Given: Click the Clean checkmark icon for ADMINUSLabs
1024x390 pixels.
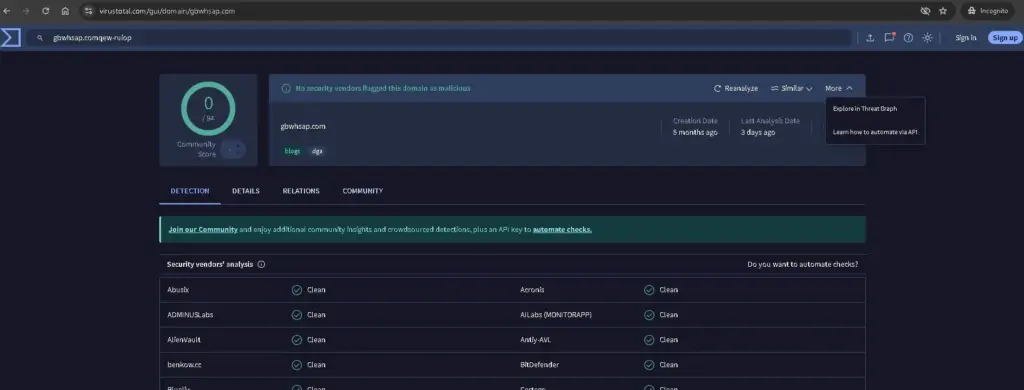Looking at the screenshot, I should point(296,315).
